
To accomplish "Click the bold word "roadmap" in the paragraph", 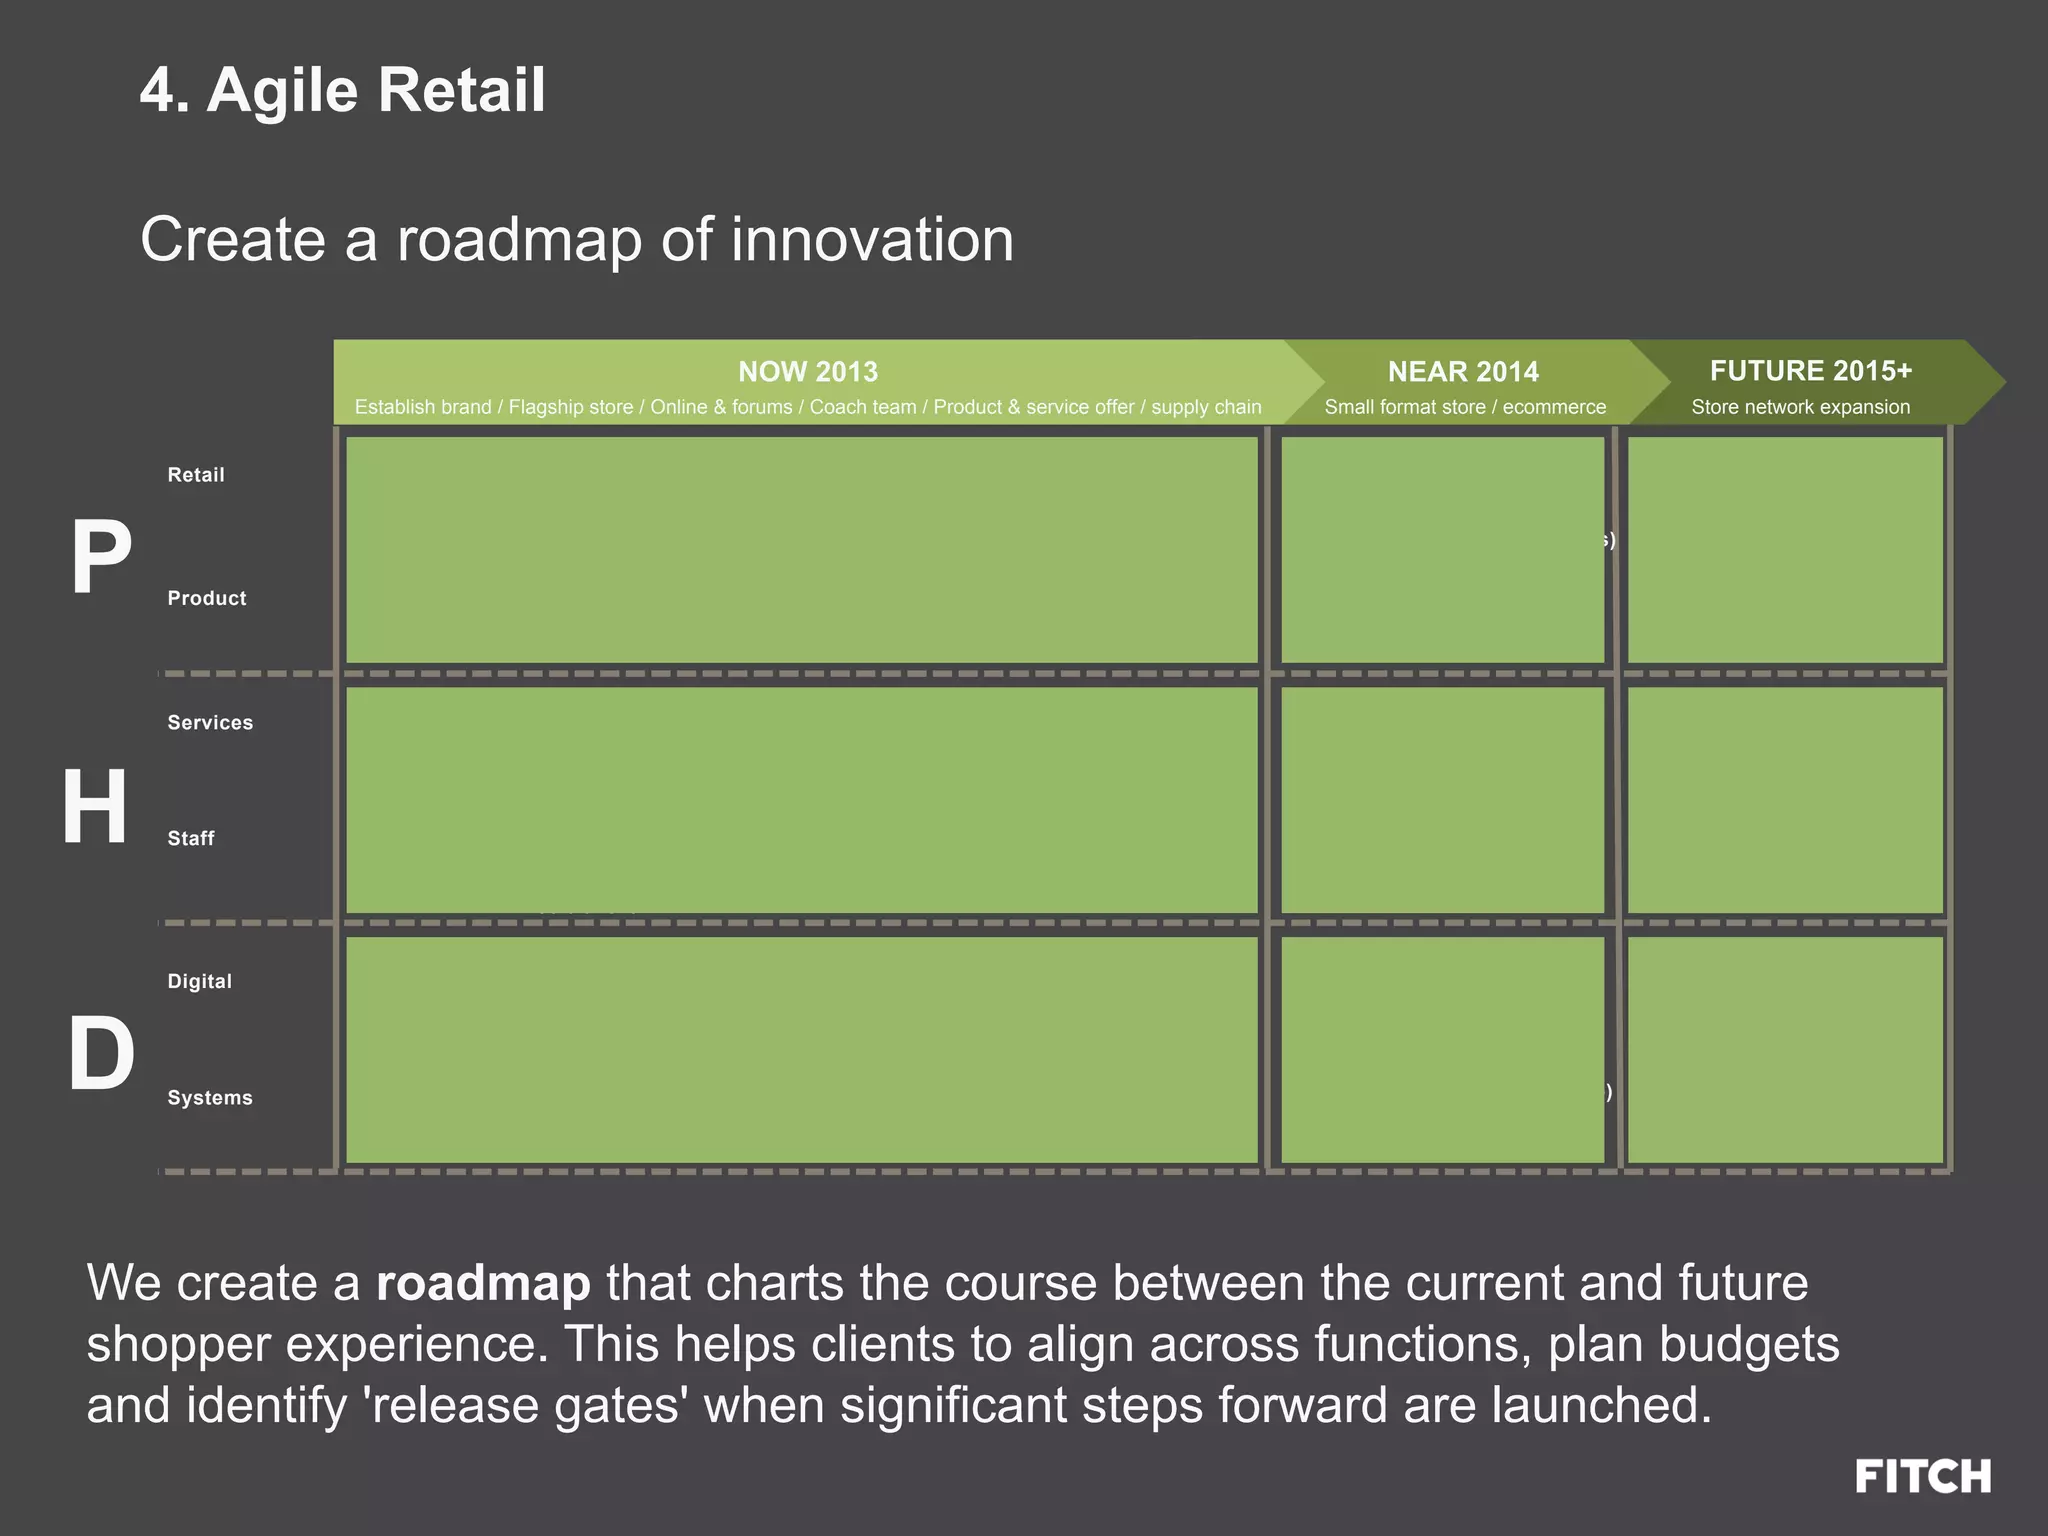I will point(483,1283).
